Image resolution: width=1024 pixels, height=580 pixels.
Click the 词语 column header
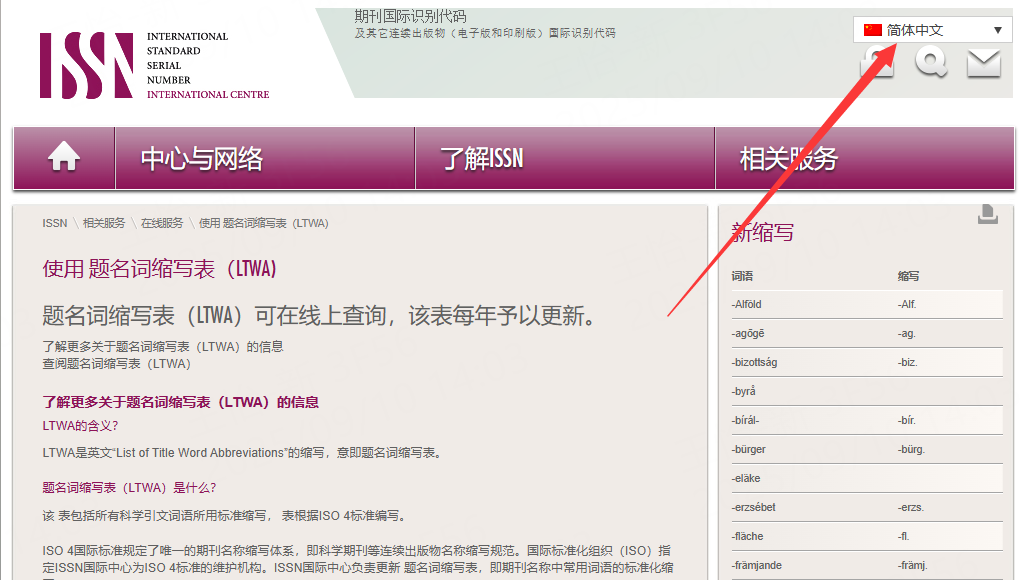click(x=743, y=276)
